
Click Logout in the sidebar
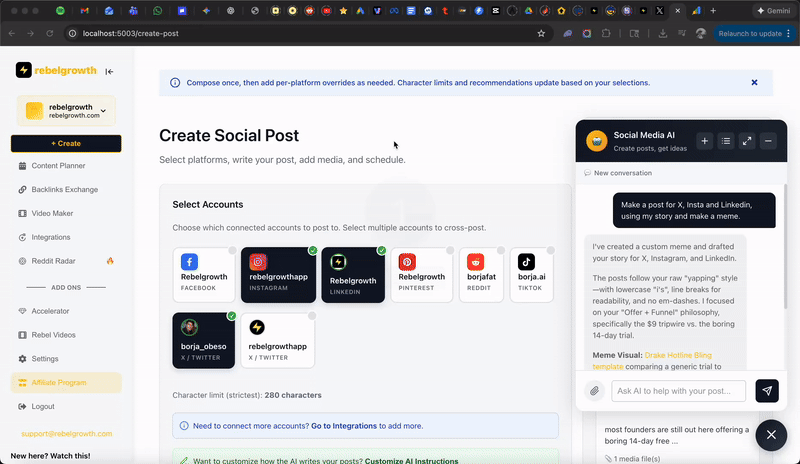43,406
